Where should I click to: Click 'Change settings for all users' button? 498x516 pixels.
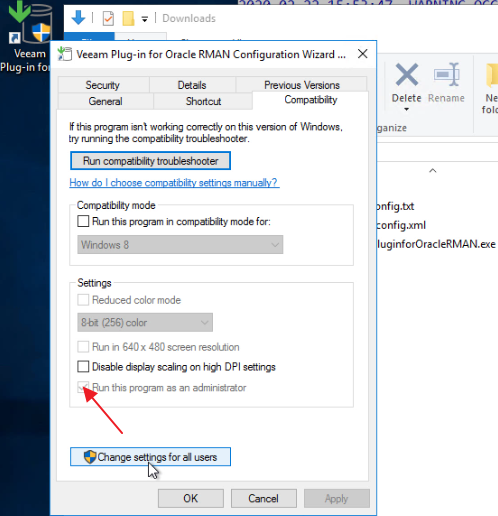point(150,457)
